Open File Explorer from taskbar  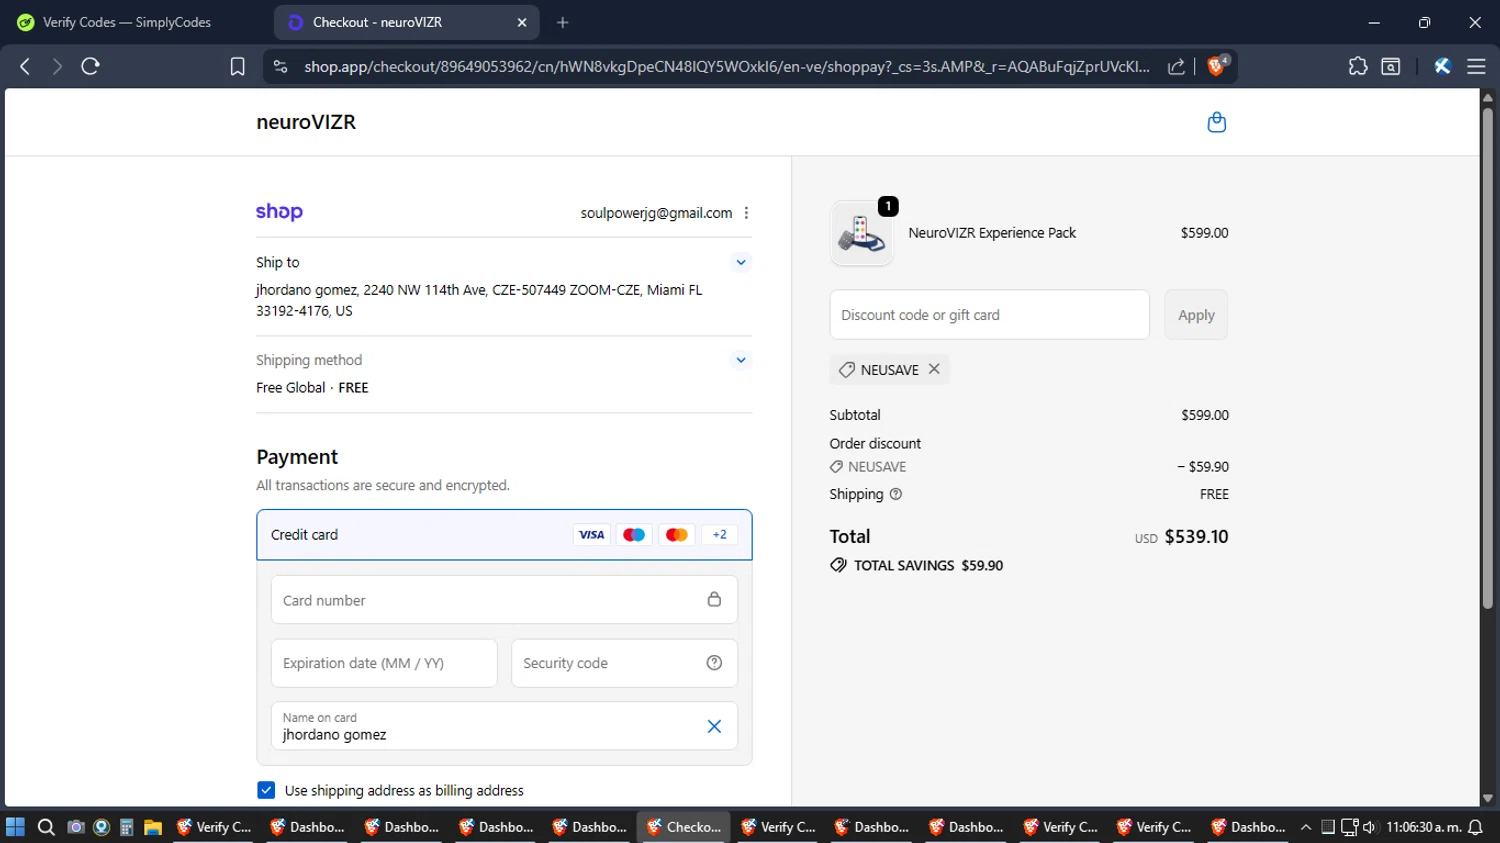pos(153,827)
